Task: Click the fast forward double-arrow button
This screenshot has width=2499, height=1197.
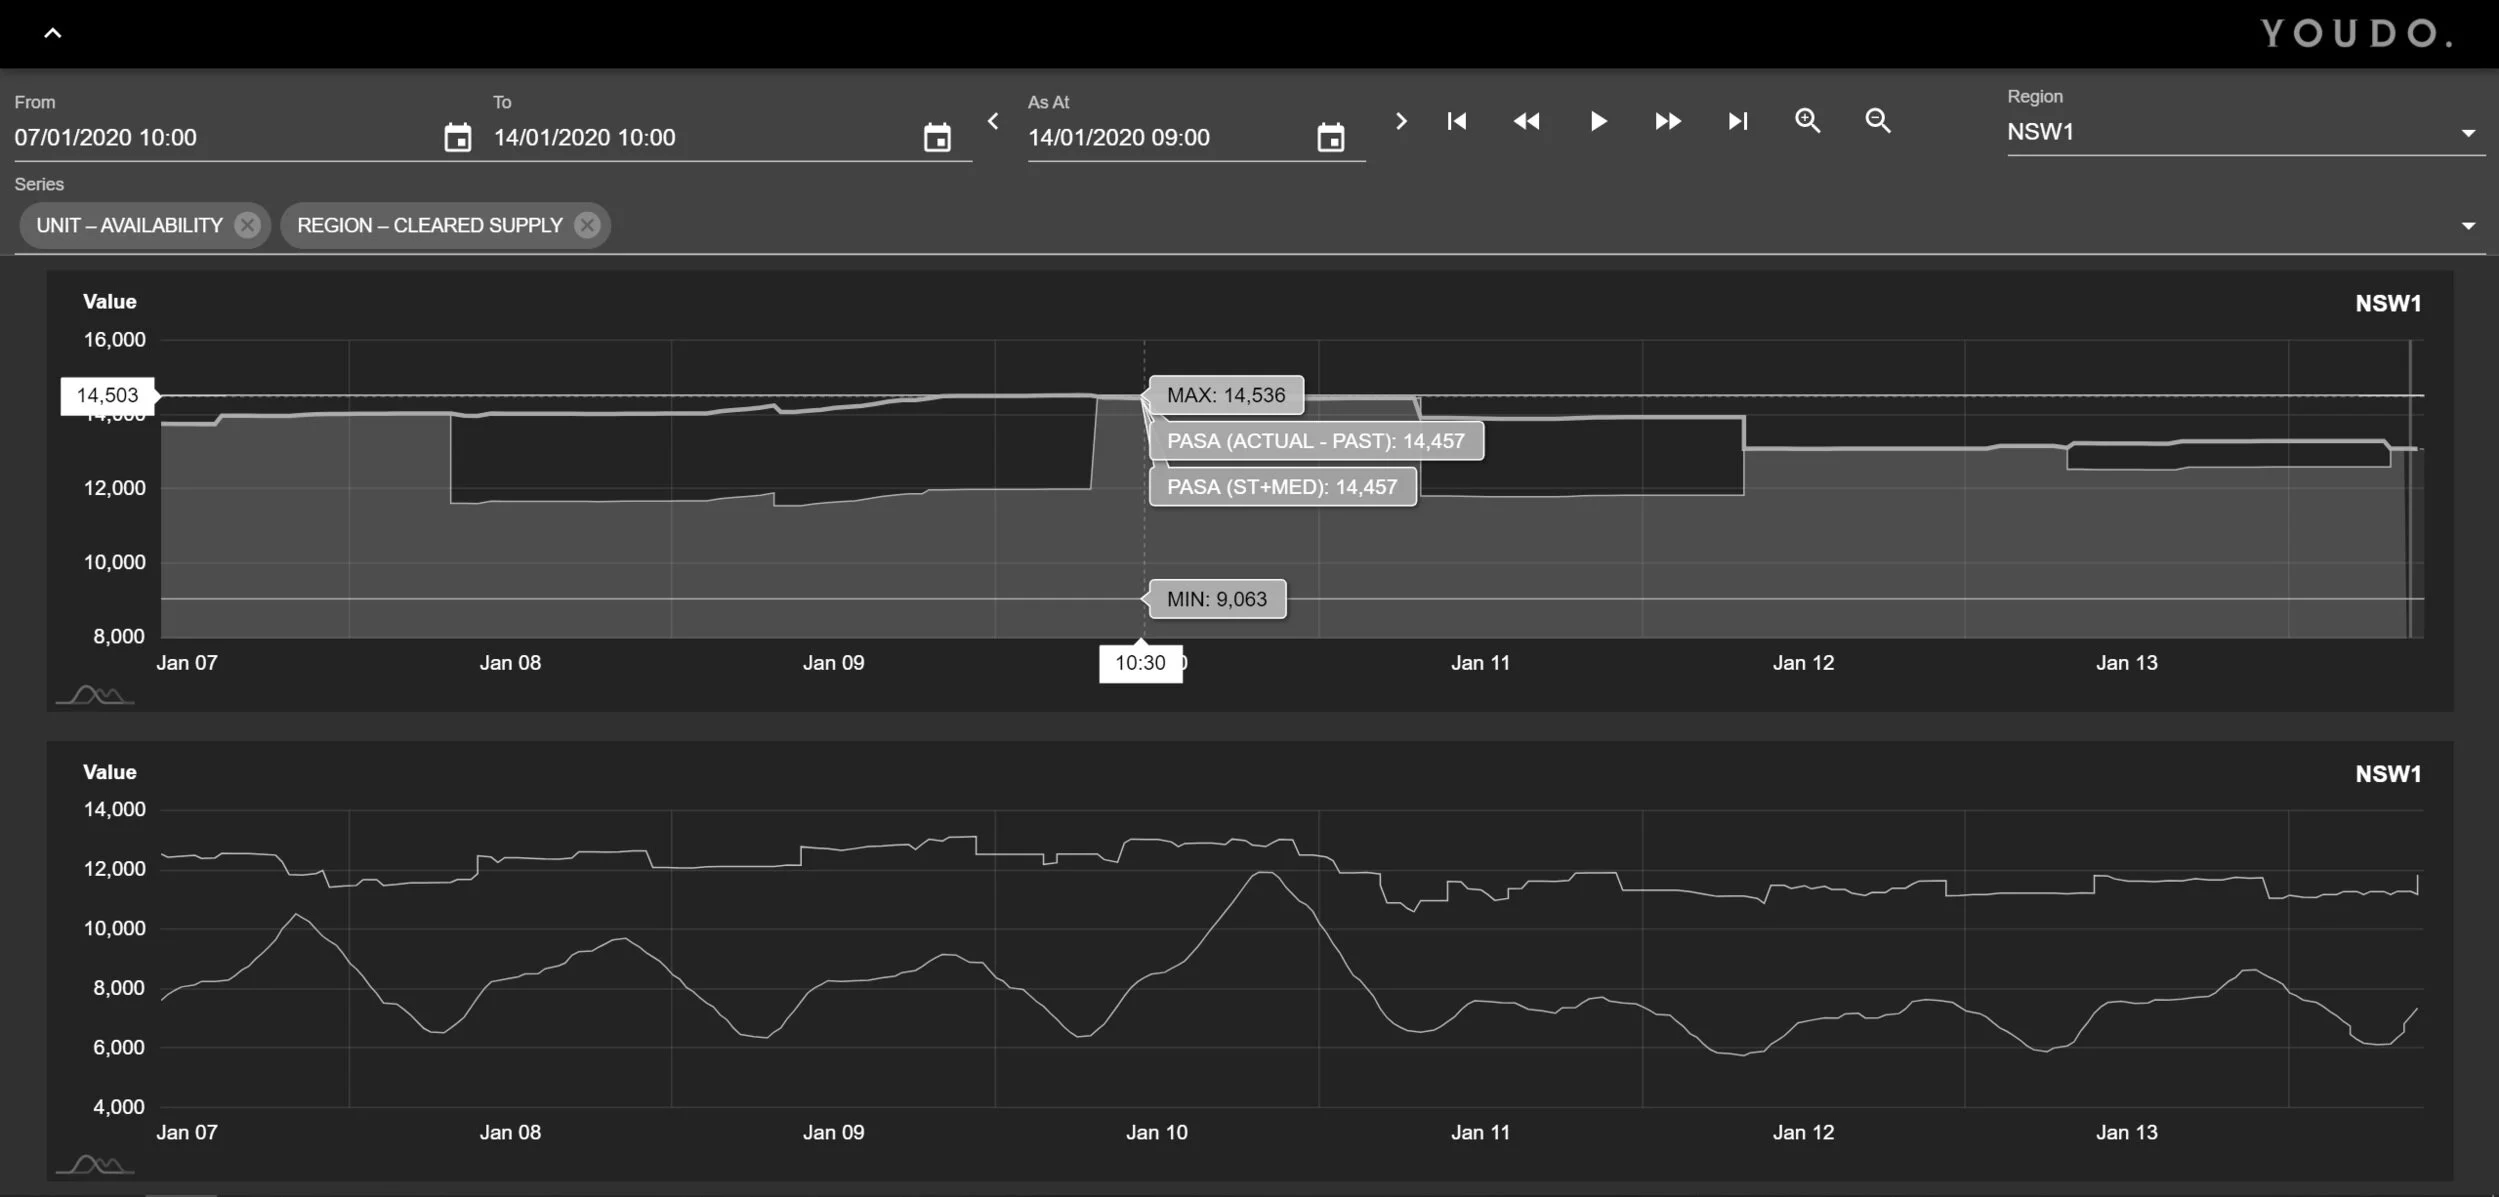Action: pos(1667,121)
